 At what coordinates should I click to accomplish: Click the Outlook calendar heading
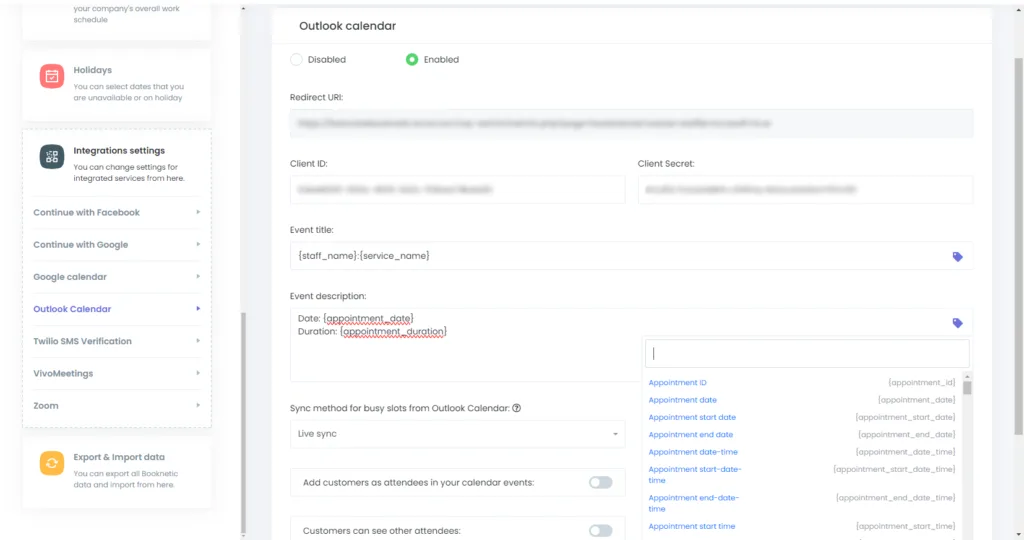(x=347, y=26)
